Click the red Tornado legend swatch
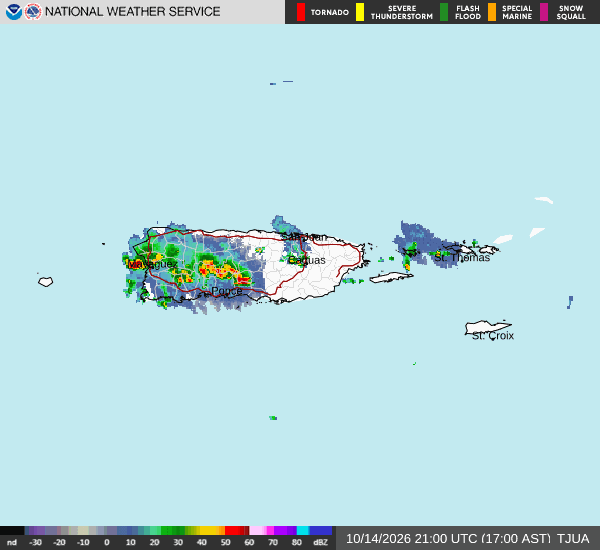600x550 pixels. point(301,12)
